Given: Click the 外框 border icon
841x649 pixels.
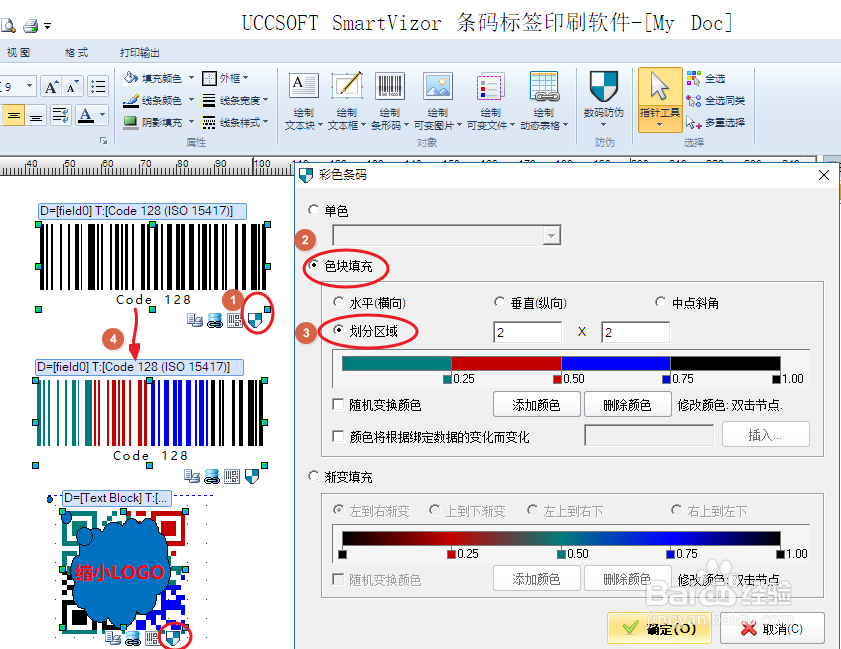Looking at the screenshot, I should point(209,78).
